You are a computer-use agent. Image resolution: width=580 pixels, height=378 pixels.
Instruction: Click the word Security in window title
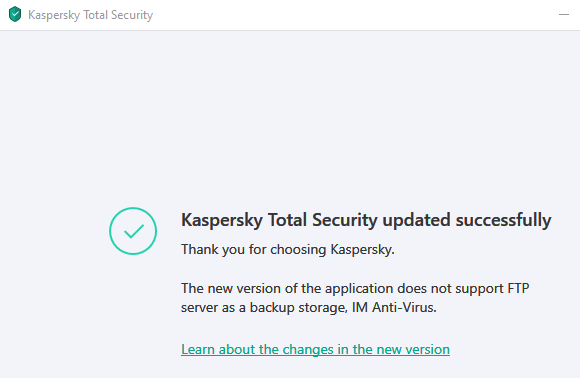point(132,15)
